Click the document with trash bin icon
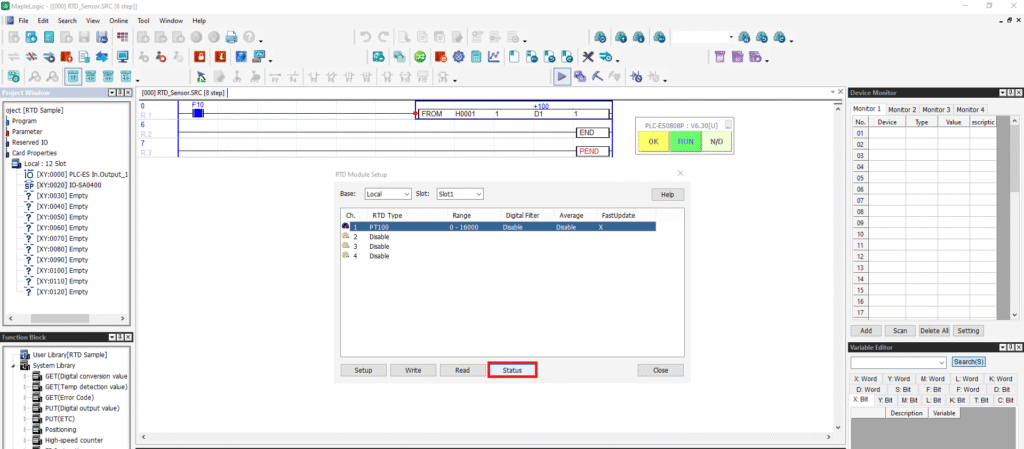This screenshot has height=449, width=1024. point(84,57)
